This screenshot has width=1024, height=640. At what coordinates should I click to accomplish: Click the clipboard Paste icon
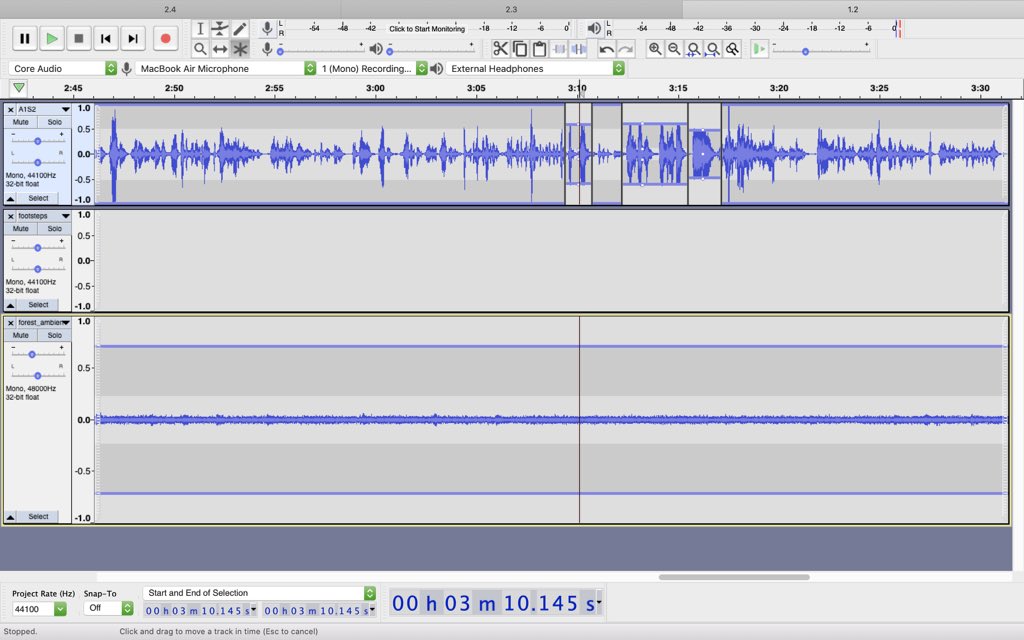539,49
